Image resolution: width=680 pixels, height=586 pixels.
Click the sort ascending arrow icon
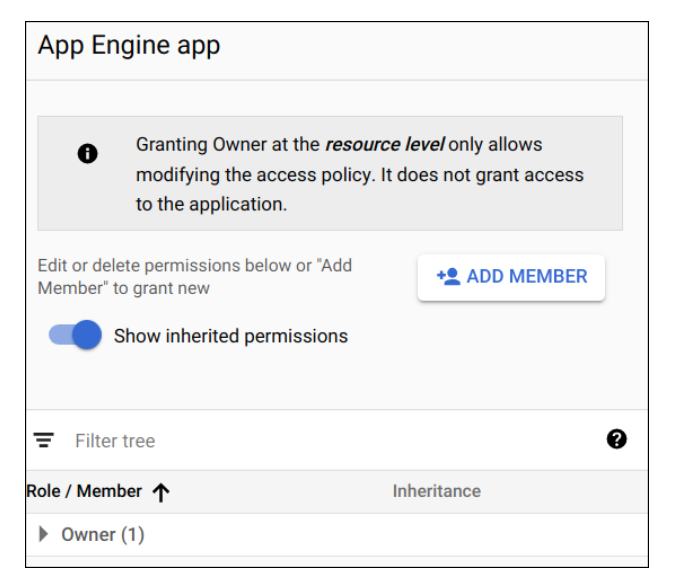161,493
